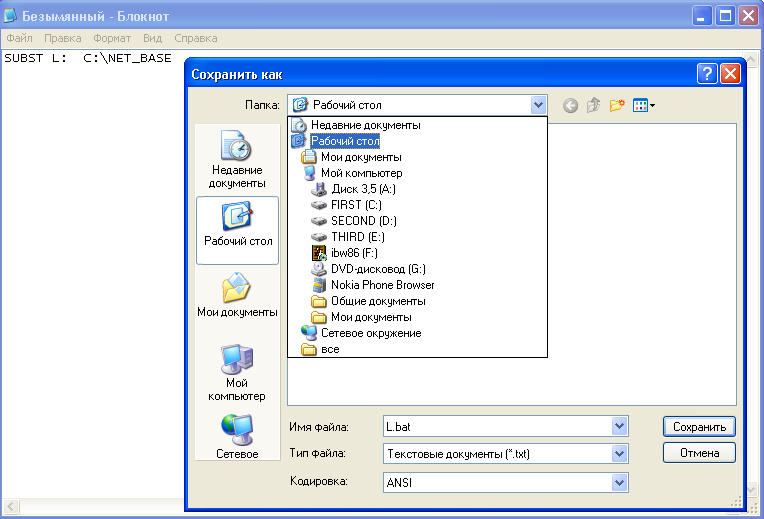
Task: Collapse the 'Папка' dropdown with its arrow
Action: (539, 105)
